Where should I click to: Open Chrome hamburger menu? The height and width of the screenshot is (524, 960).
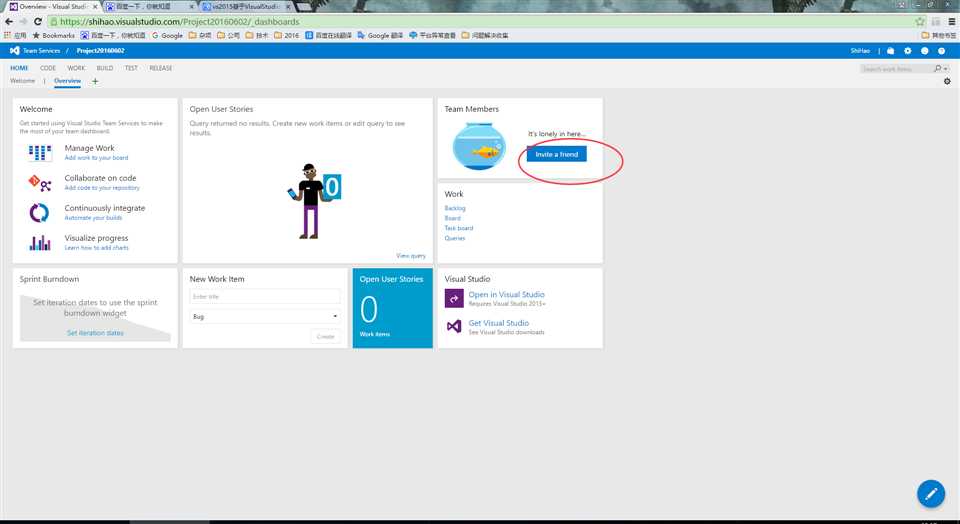[x=951, y=21]
